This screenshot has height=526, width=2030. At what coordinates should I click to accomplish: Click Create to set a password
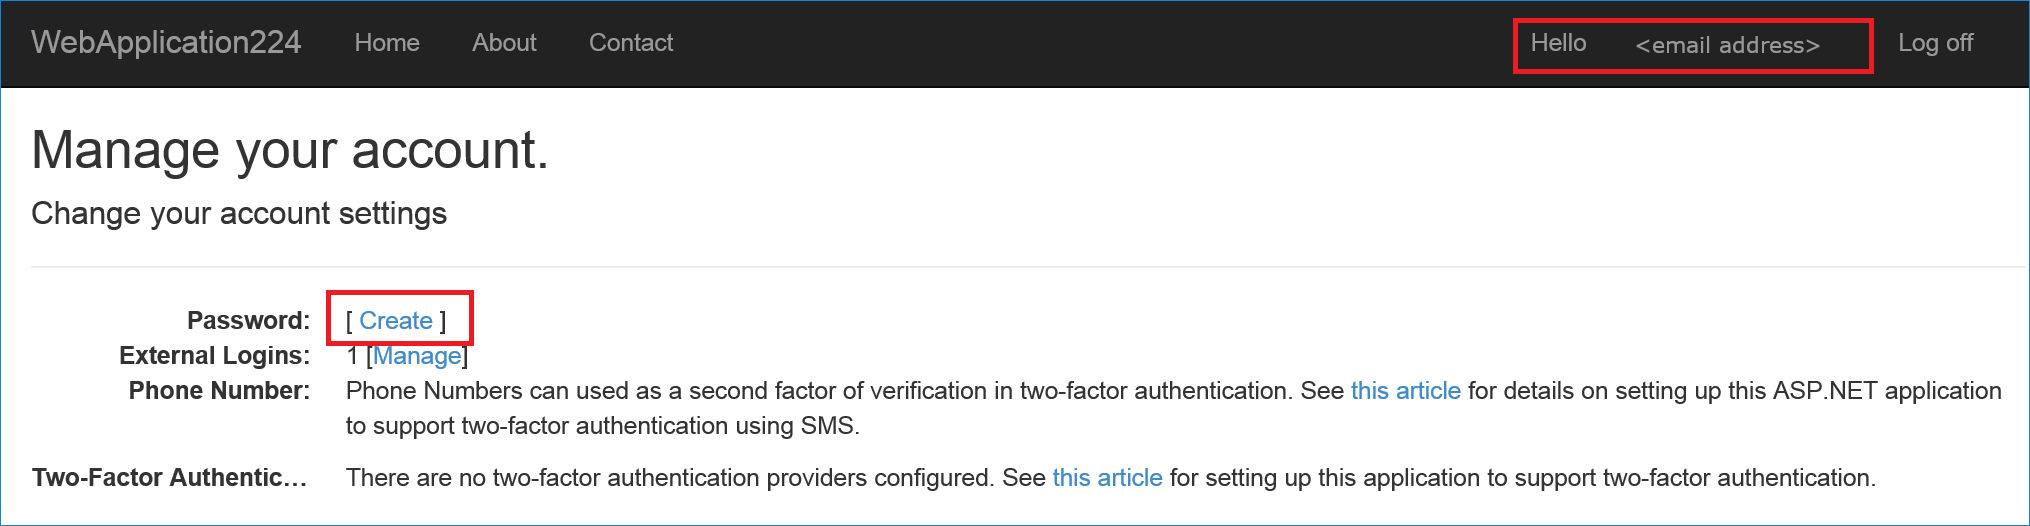[x=396, y=321]
